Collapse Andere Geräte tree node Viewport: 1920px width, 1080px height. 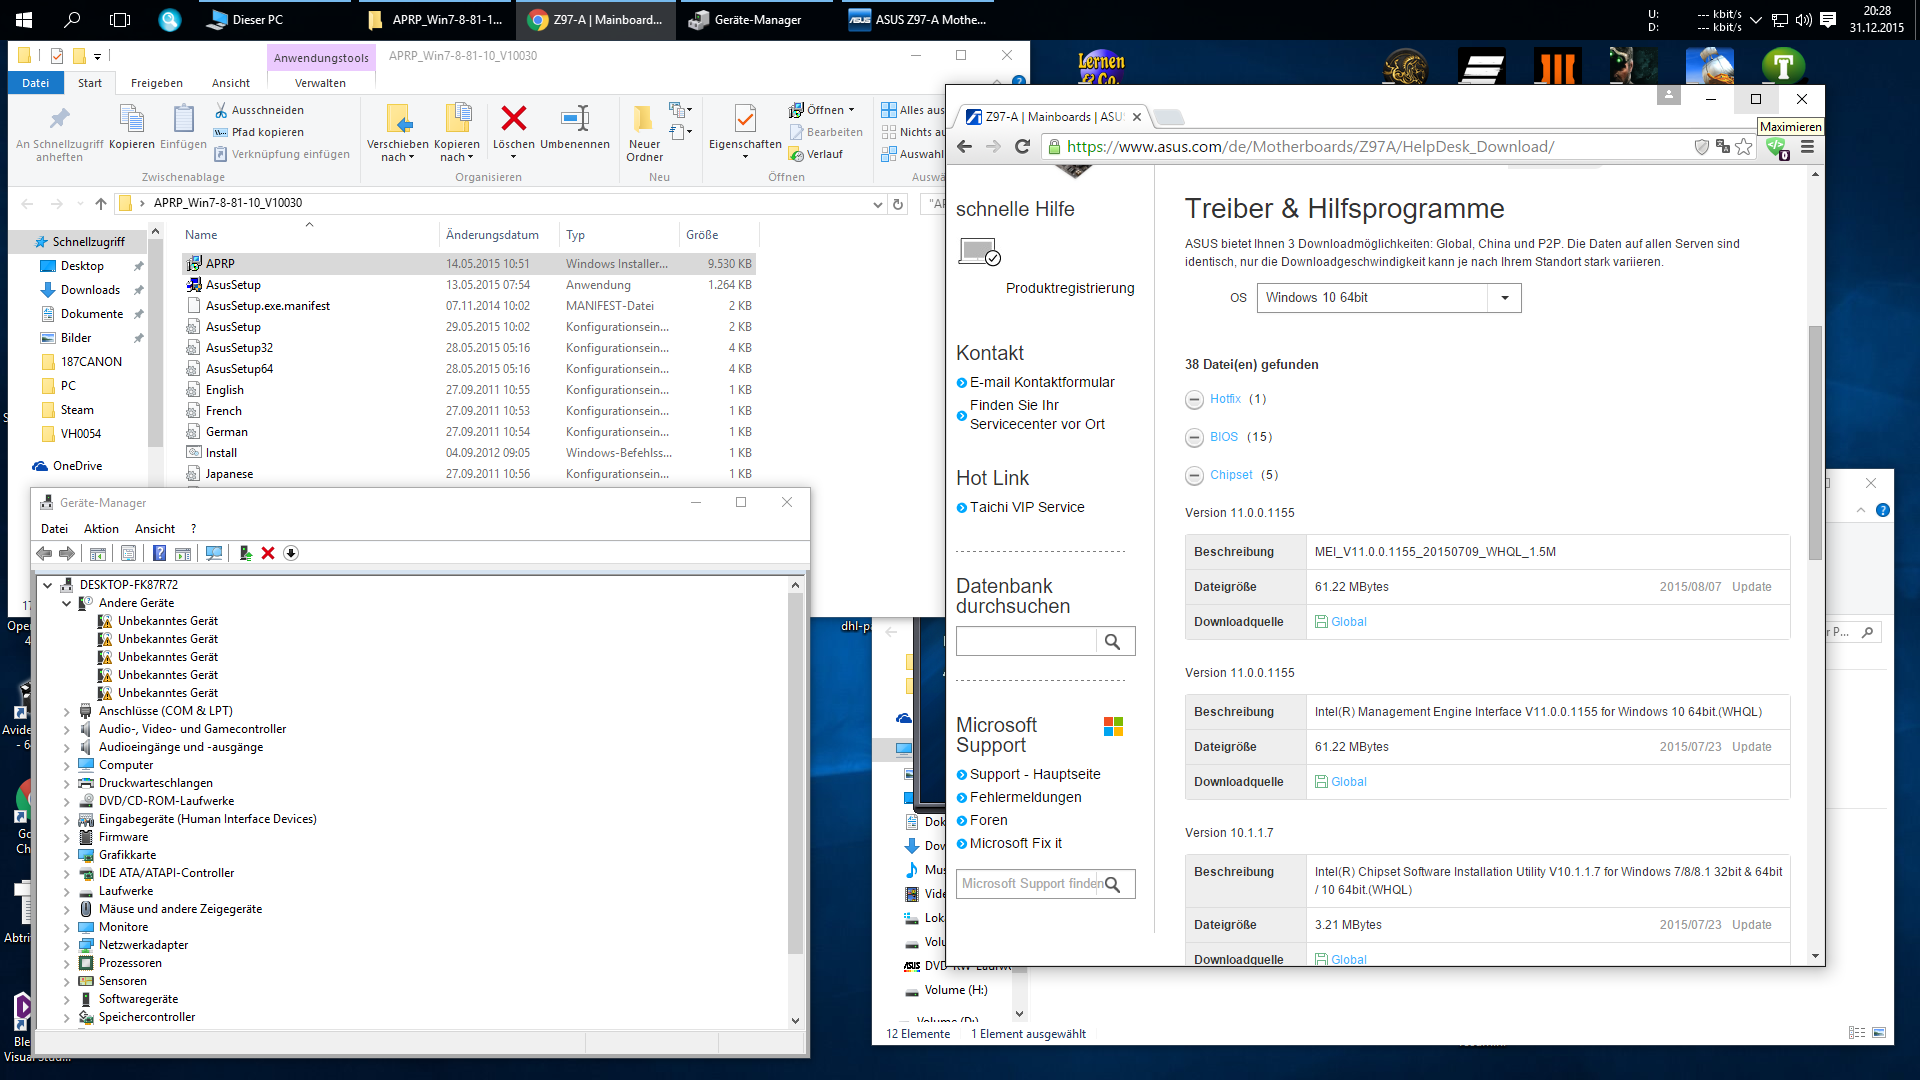(67, 604)
